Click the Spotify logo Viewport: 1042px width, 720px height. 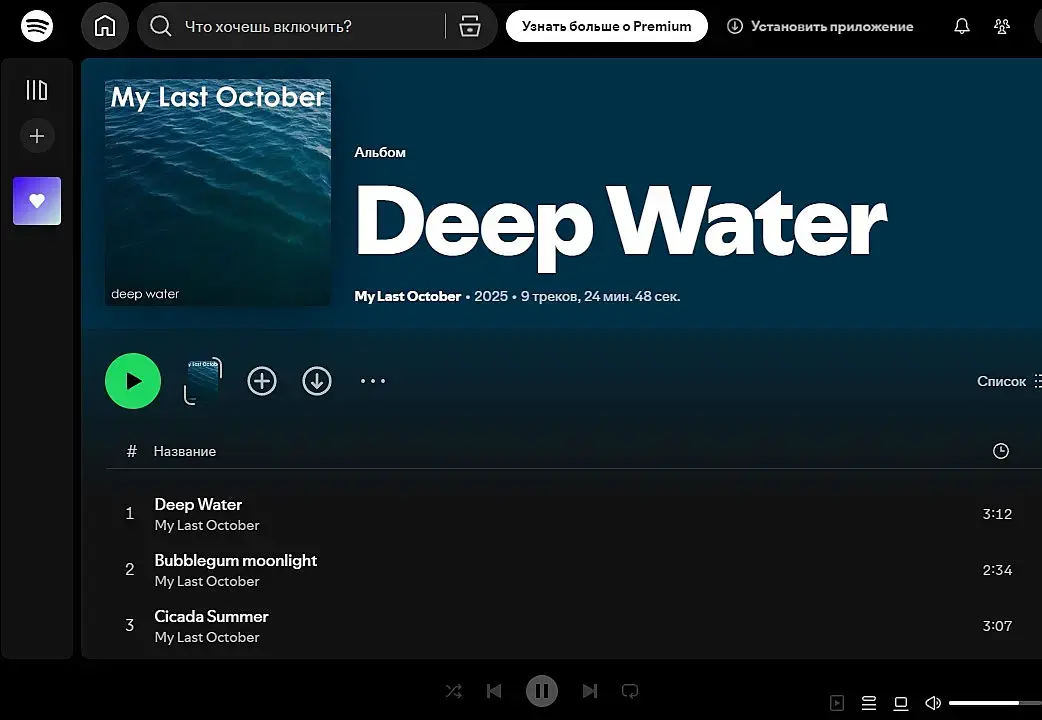click(37, 27)
